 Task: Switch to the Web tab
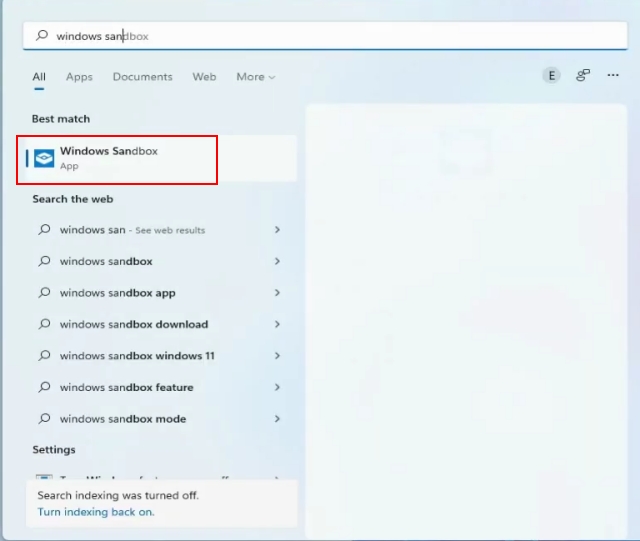(x=204, y=77)
